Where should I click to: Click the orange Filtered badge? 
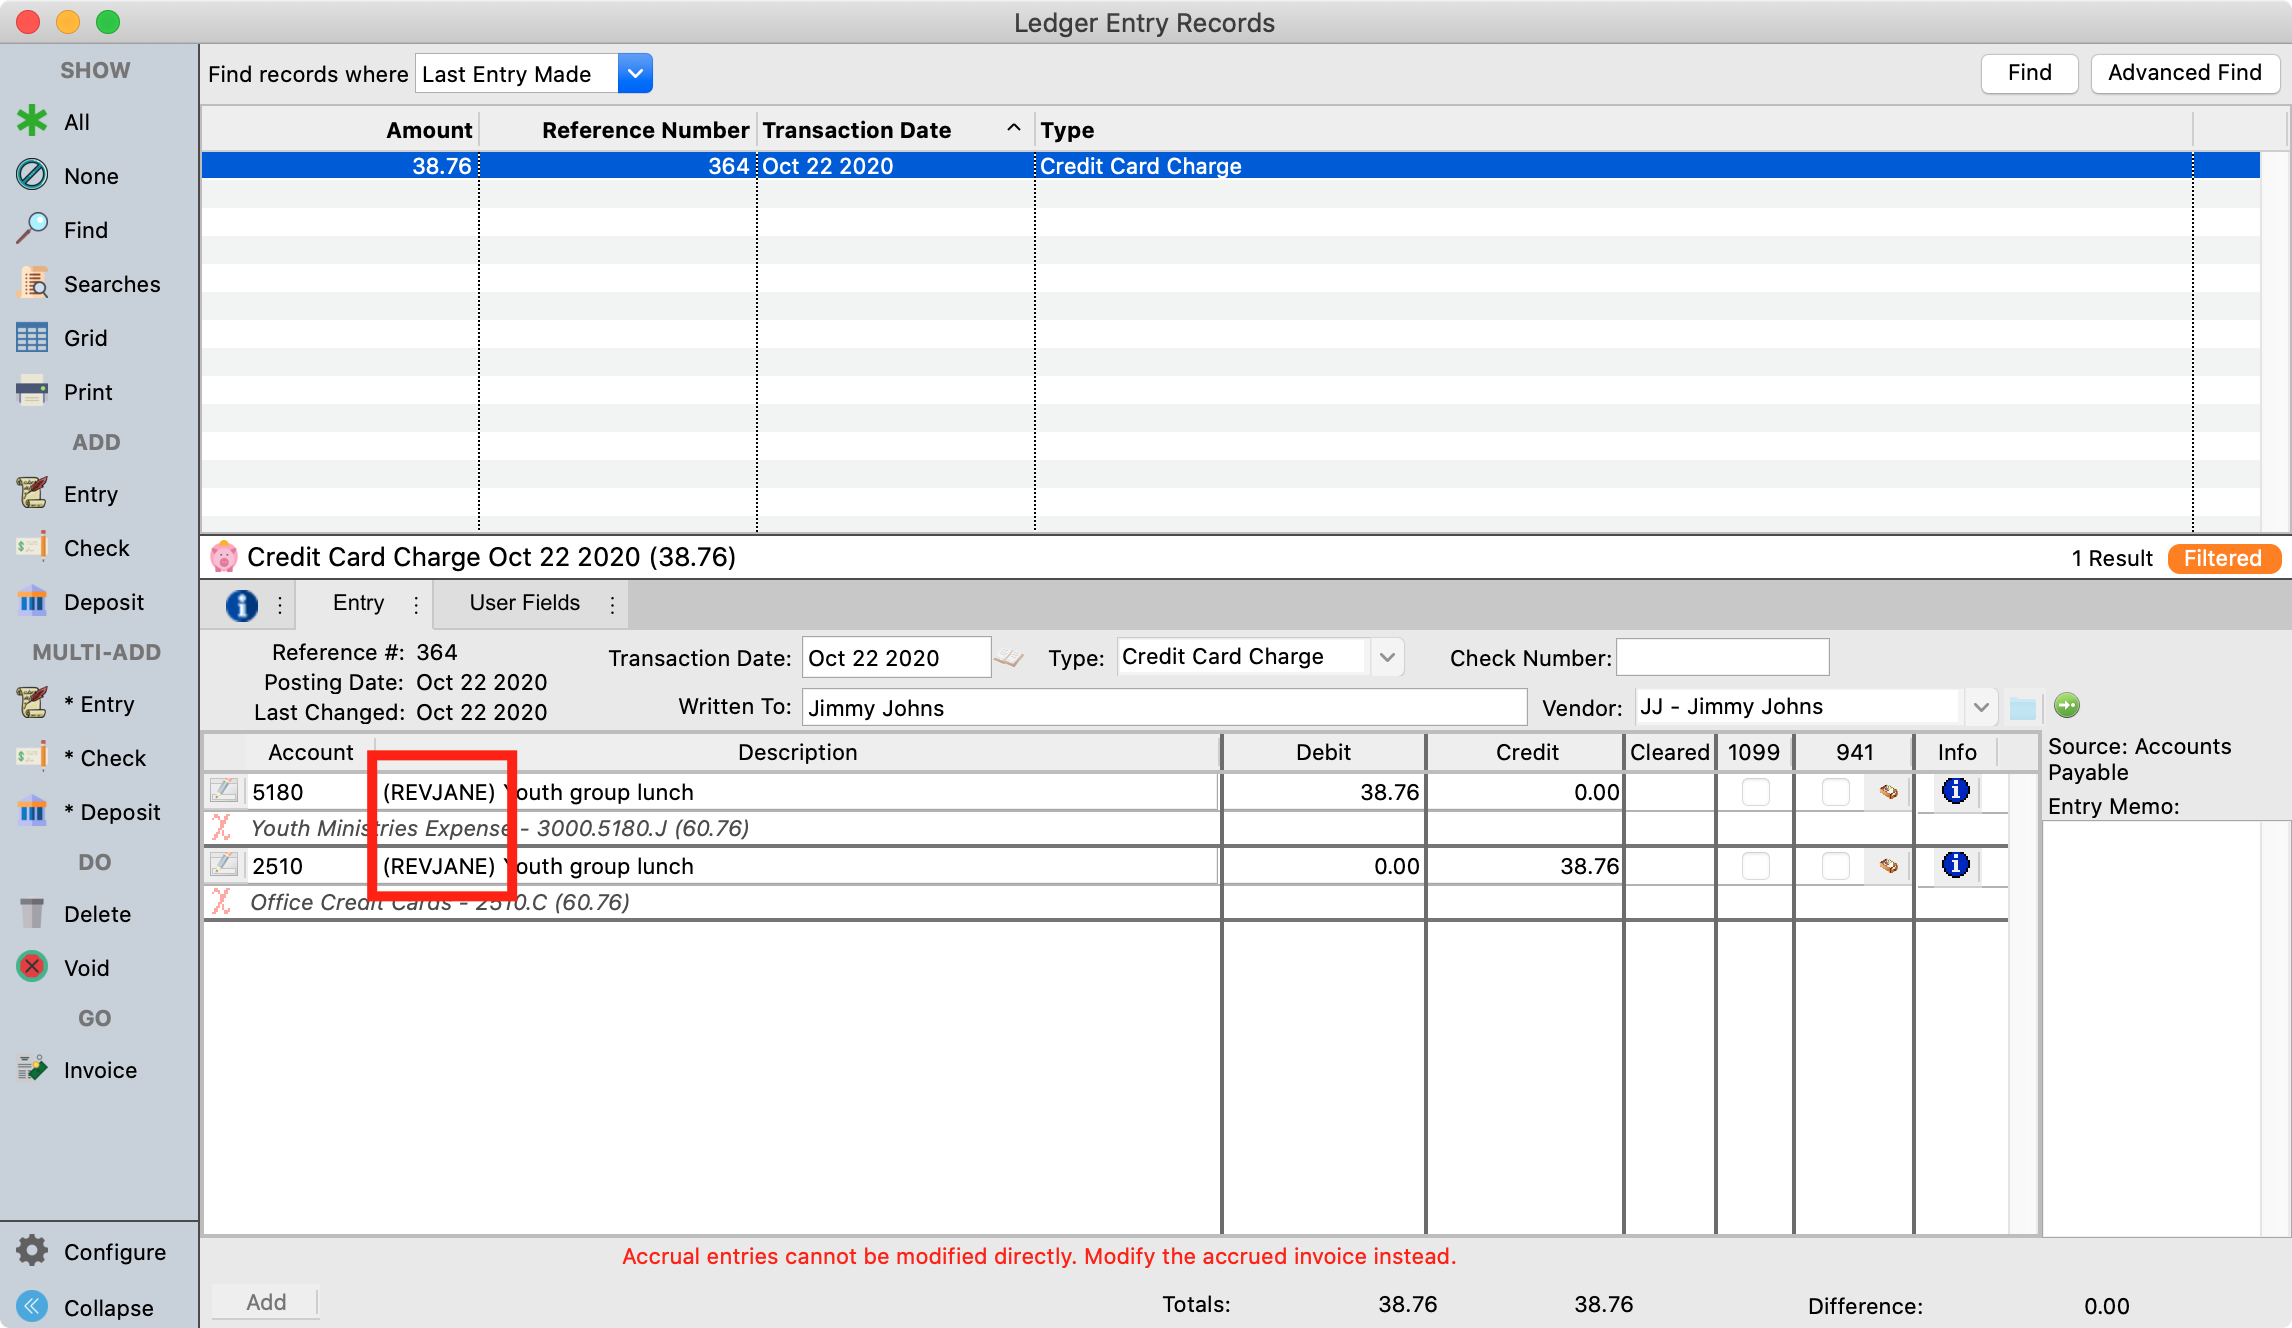pyautogui.click(x=2222, y=558)
